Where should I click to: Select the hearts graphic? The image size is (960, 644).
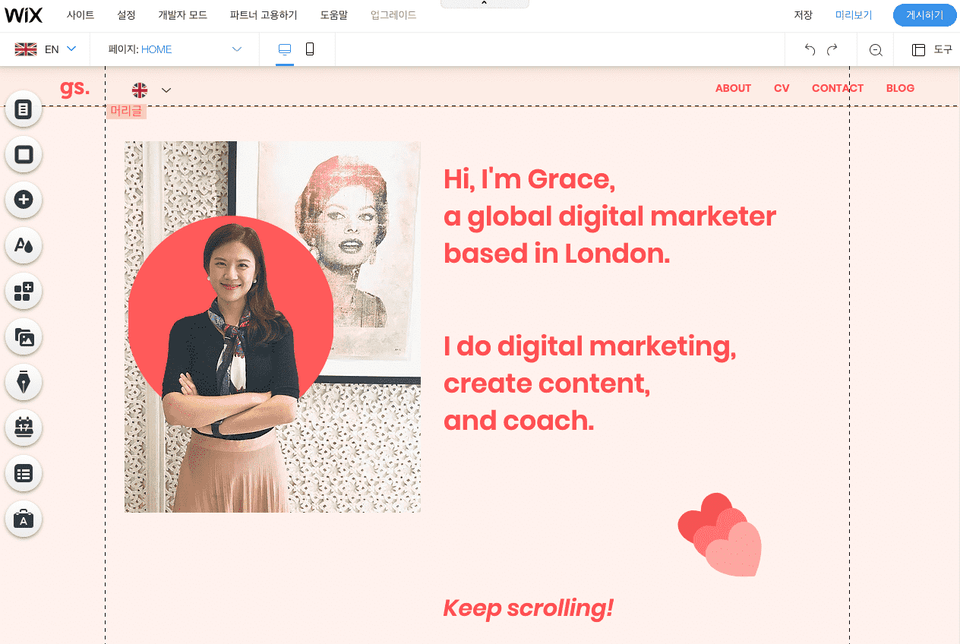(720, 534)
